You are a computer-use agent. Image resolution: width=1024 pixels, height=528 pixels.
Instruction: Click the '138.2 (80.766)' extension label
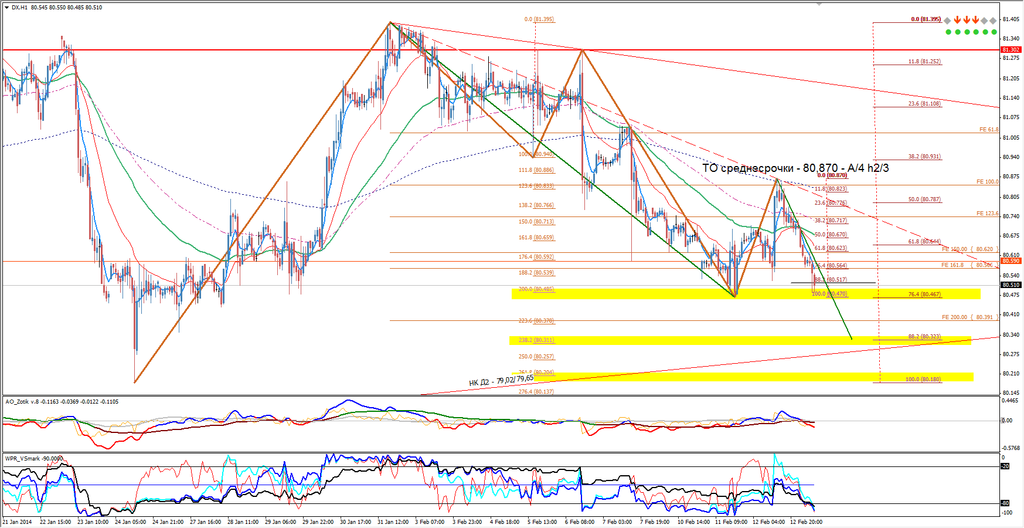point(537,205)
